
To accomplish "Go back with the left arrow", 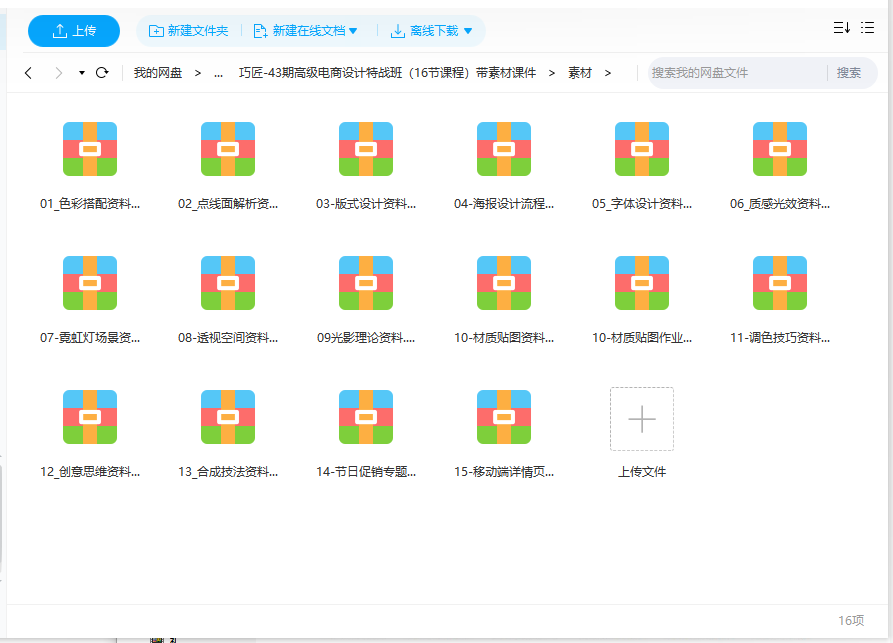I will (x=28, y=73).
